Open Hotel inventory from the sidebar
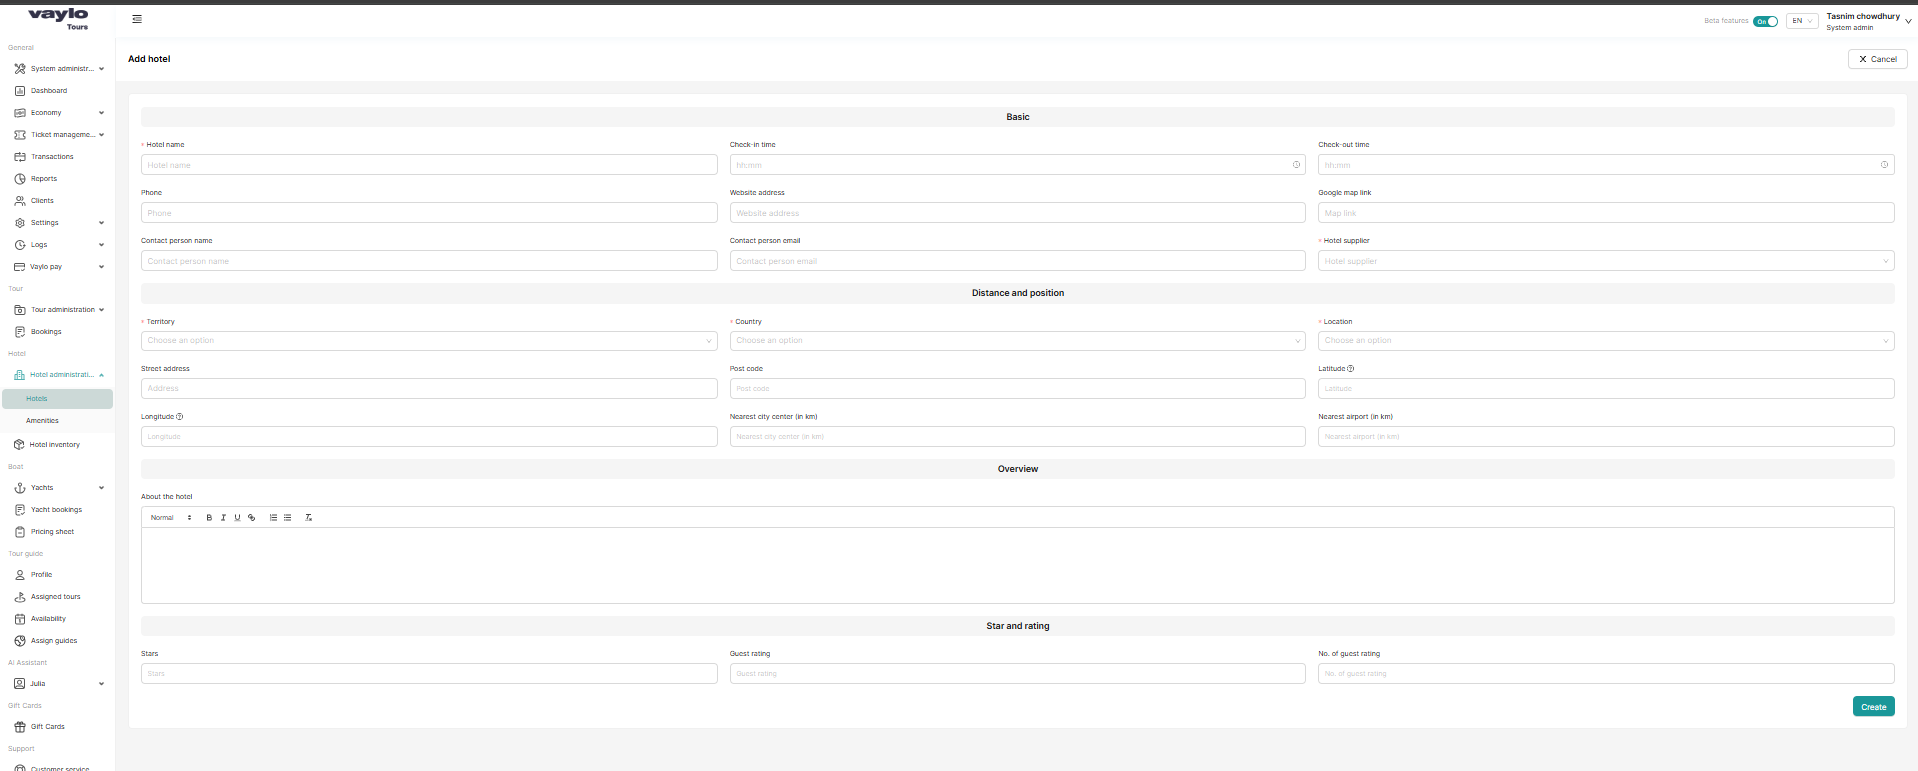The height and width of the screenshot is (771, 1918). pyautogui.click(x=54, y=445)
